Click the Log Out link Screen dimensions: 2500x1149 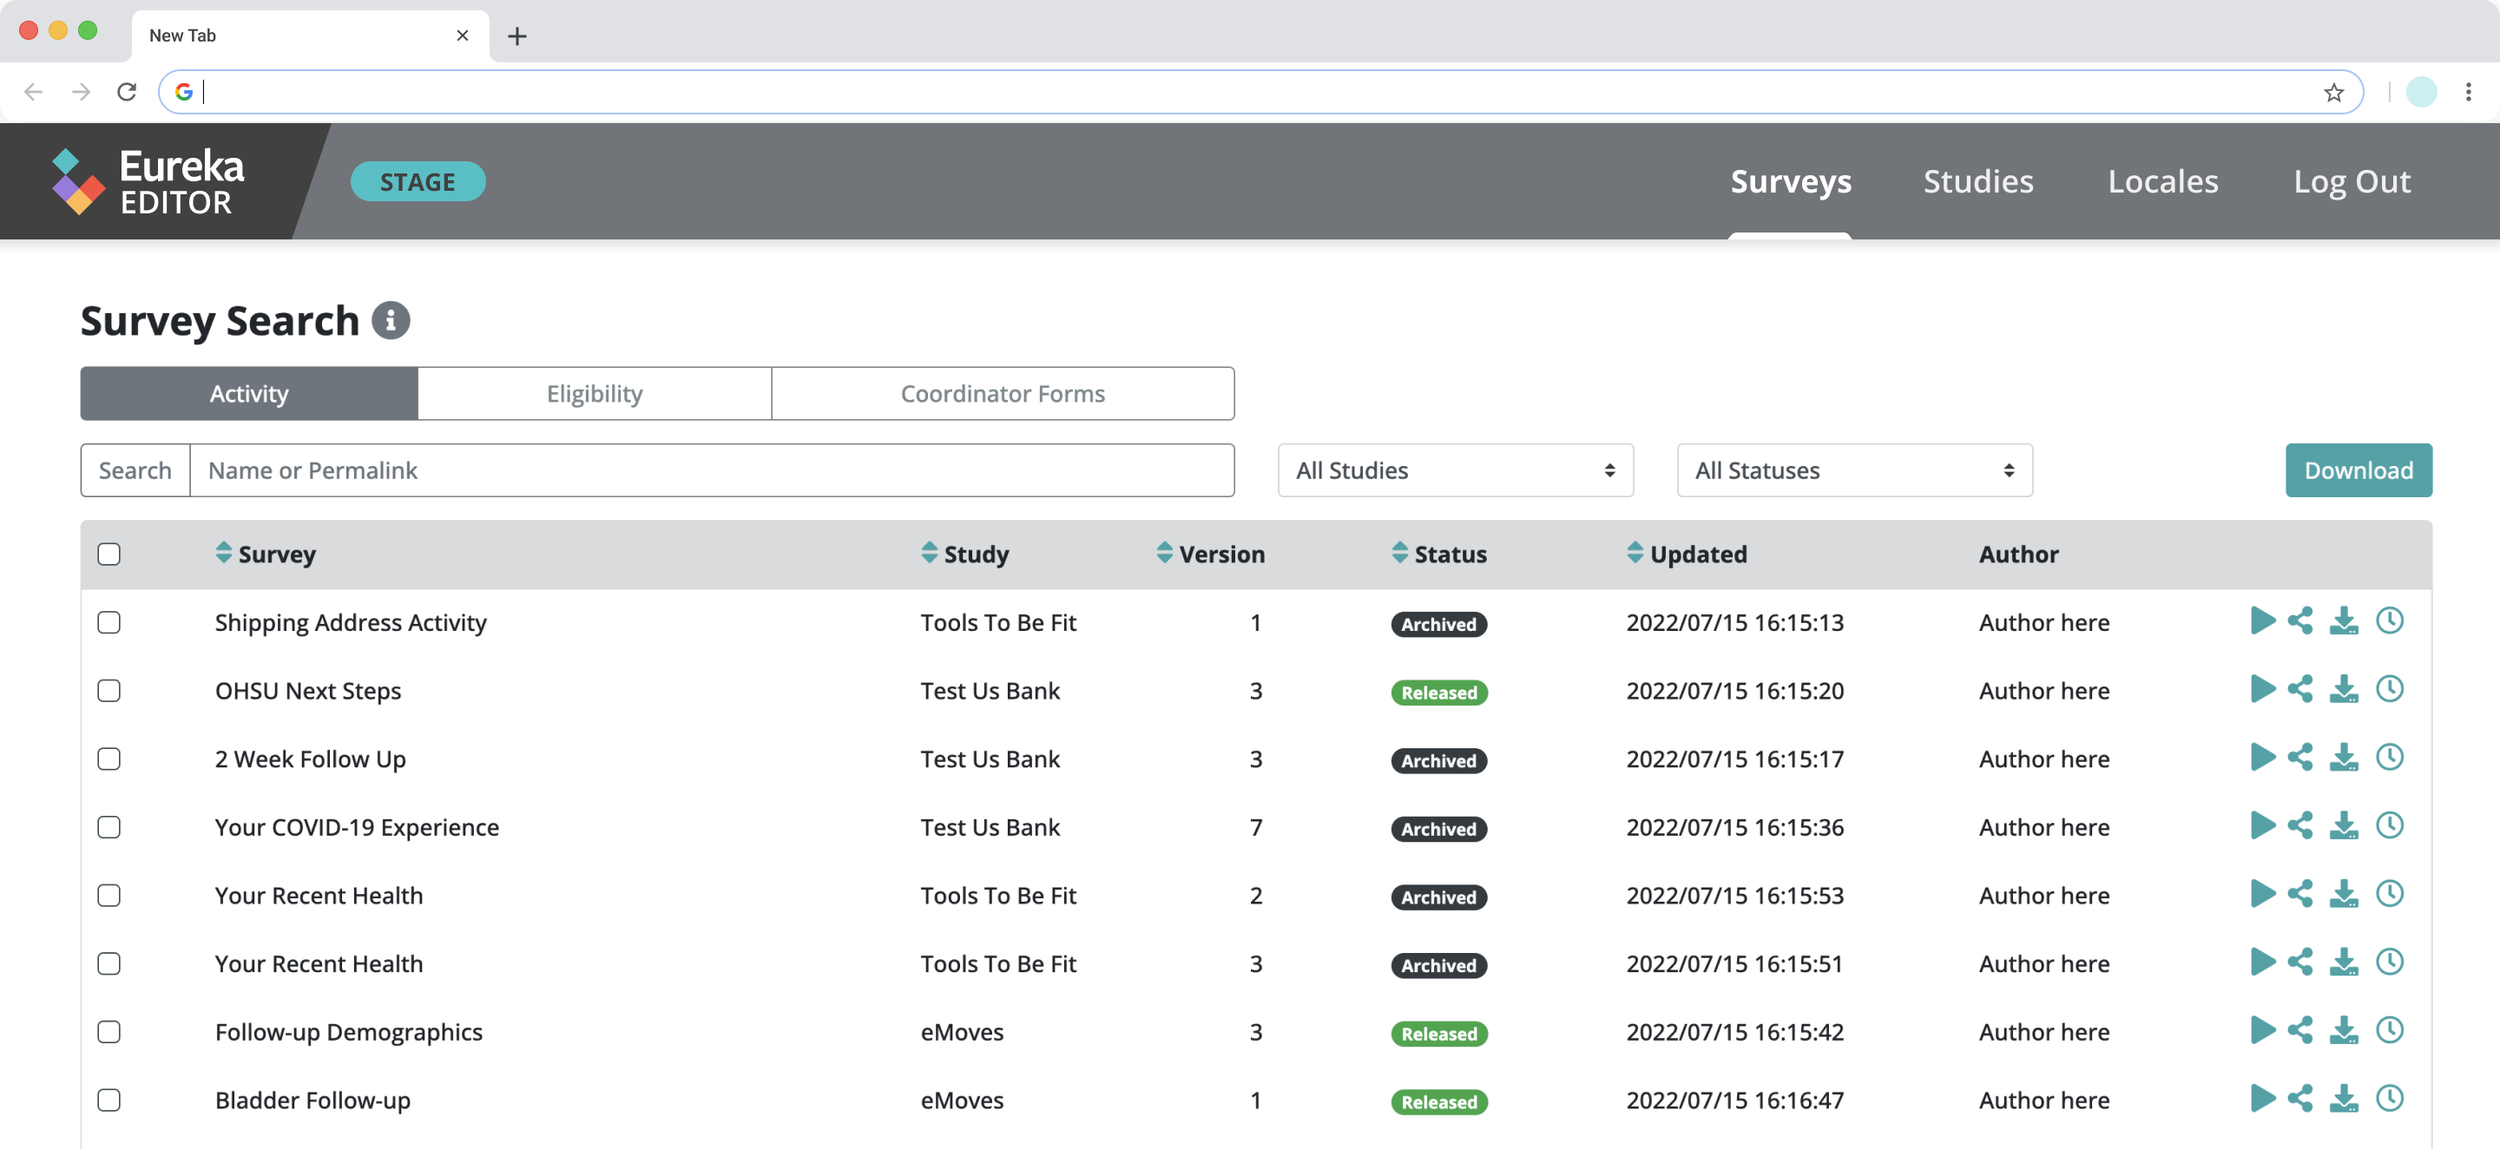(x=2352, y=181)
